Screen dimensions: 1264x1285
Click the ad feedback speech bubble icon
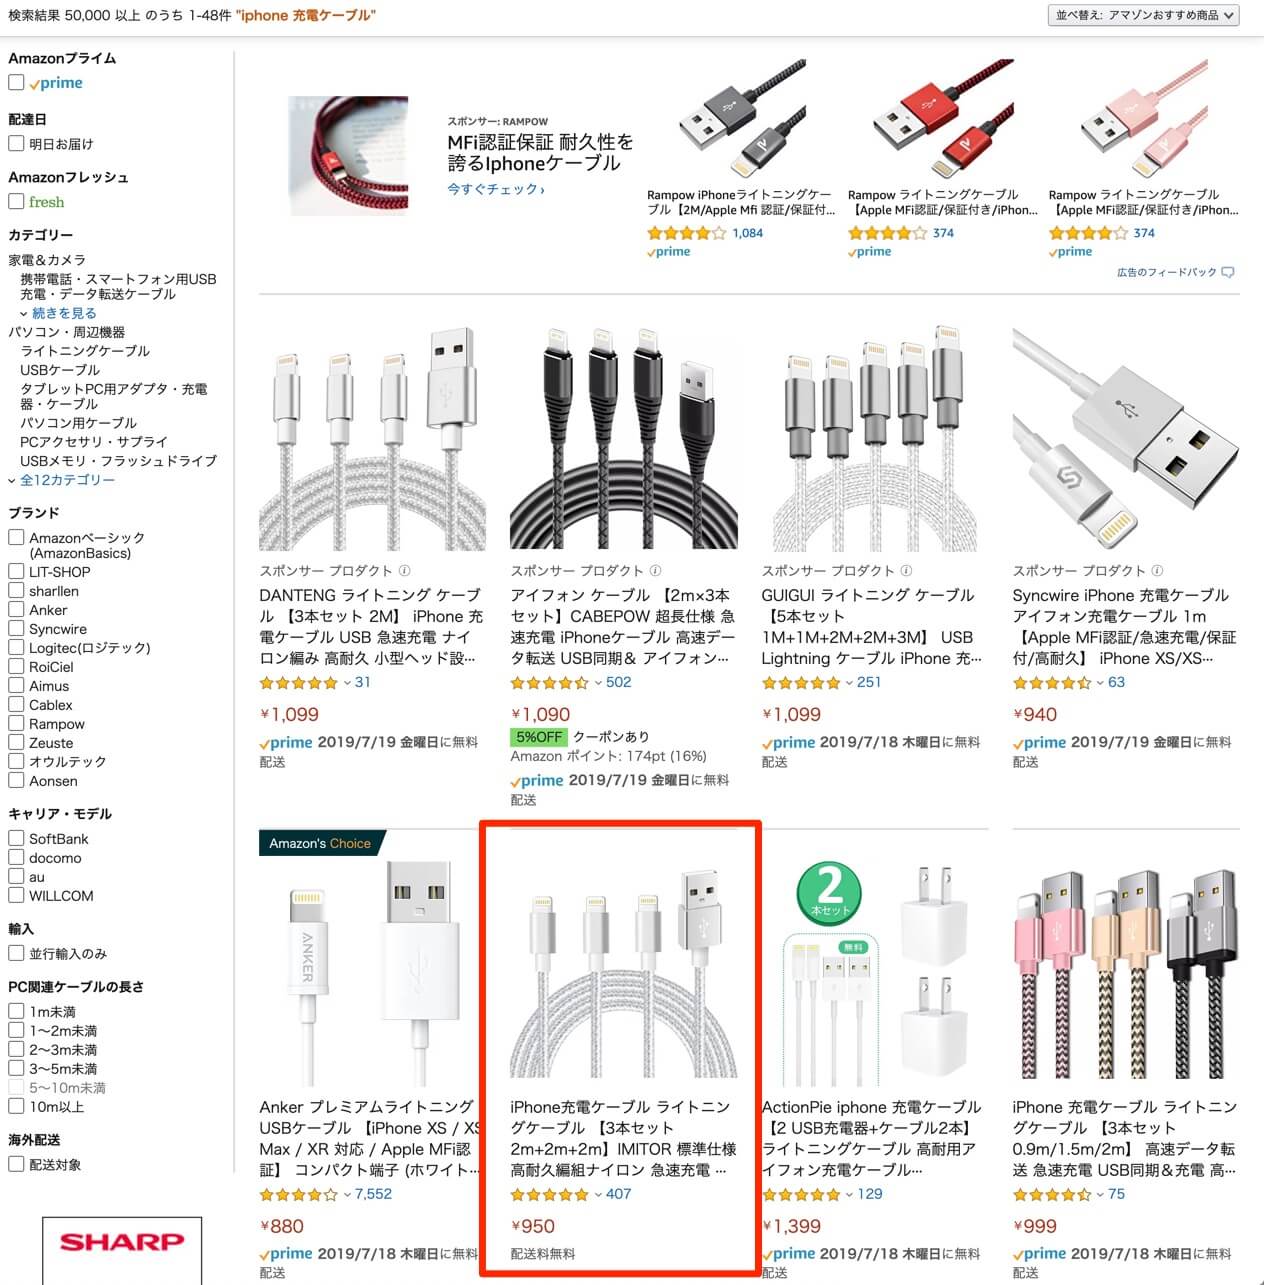click(1228, 272)
